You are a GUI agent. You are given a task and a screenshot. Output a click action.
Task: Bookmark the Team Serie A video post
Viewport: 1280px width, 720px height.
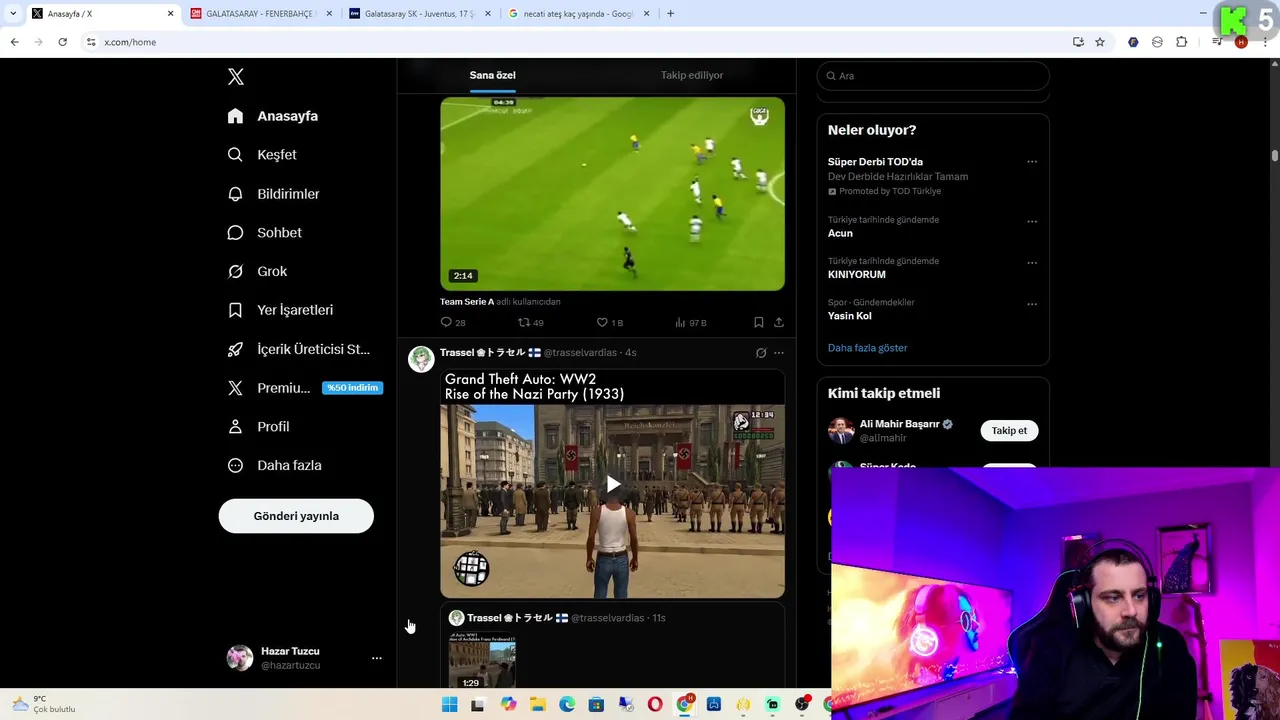[x=759, y=323]
